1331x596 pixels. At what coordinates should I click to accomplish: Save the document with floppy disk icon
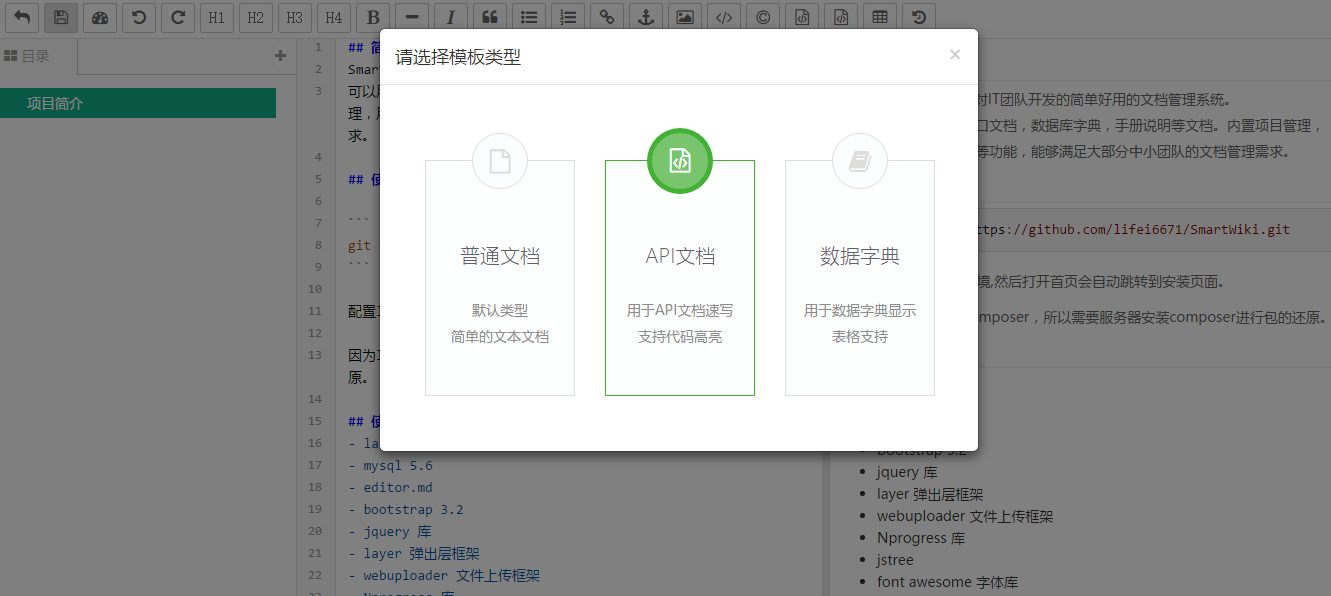(60, 17)
